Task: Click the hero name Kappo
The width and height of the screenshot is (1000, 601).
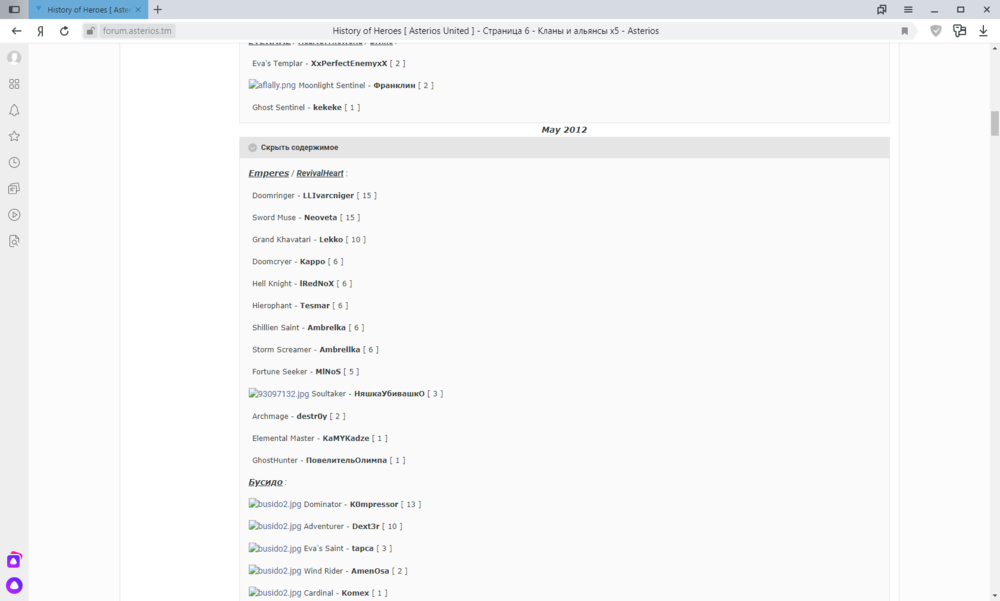Action: [x=312, y=262]
